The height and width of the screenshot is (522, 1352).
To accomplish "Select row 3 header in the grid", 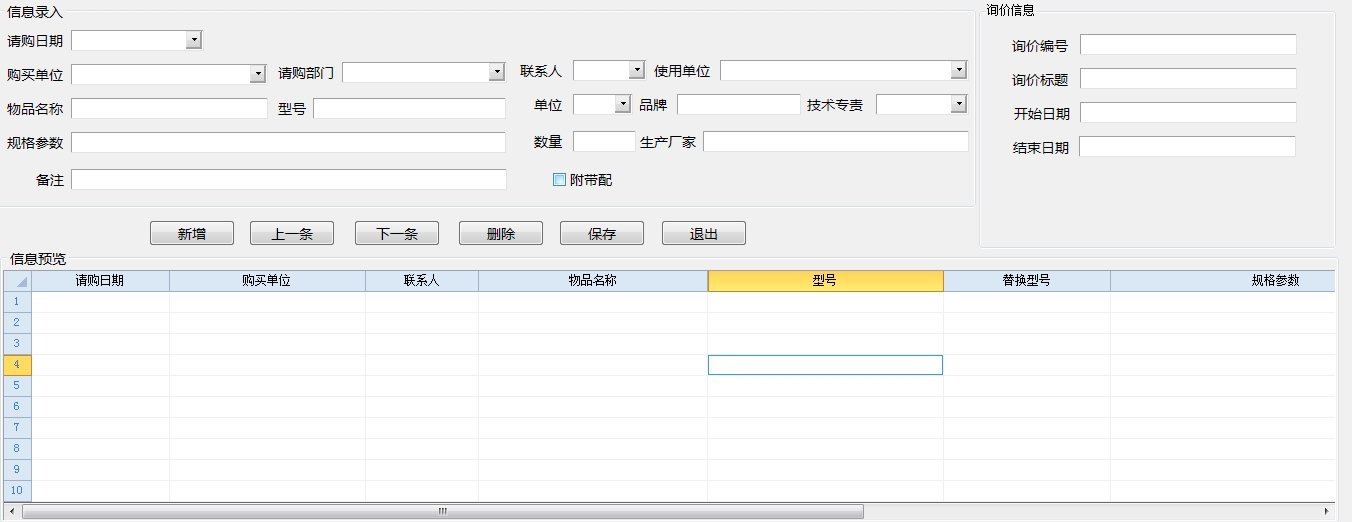I will coord(17,344).
